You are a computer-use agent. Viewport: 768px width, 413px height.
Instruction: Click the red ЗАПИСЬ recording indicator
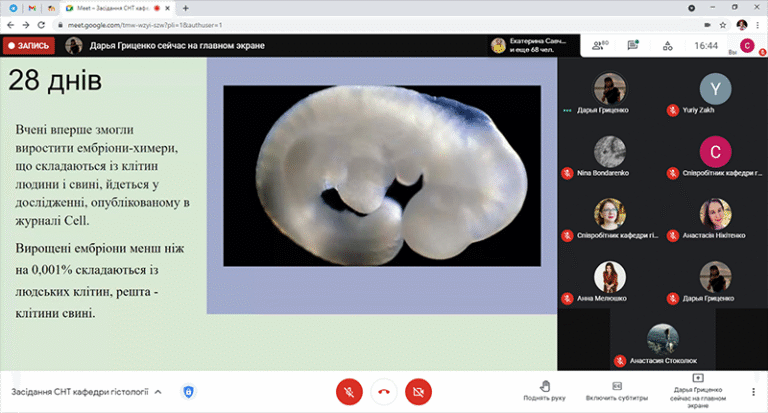click(28, 45)
